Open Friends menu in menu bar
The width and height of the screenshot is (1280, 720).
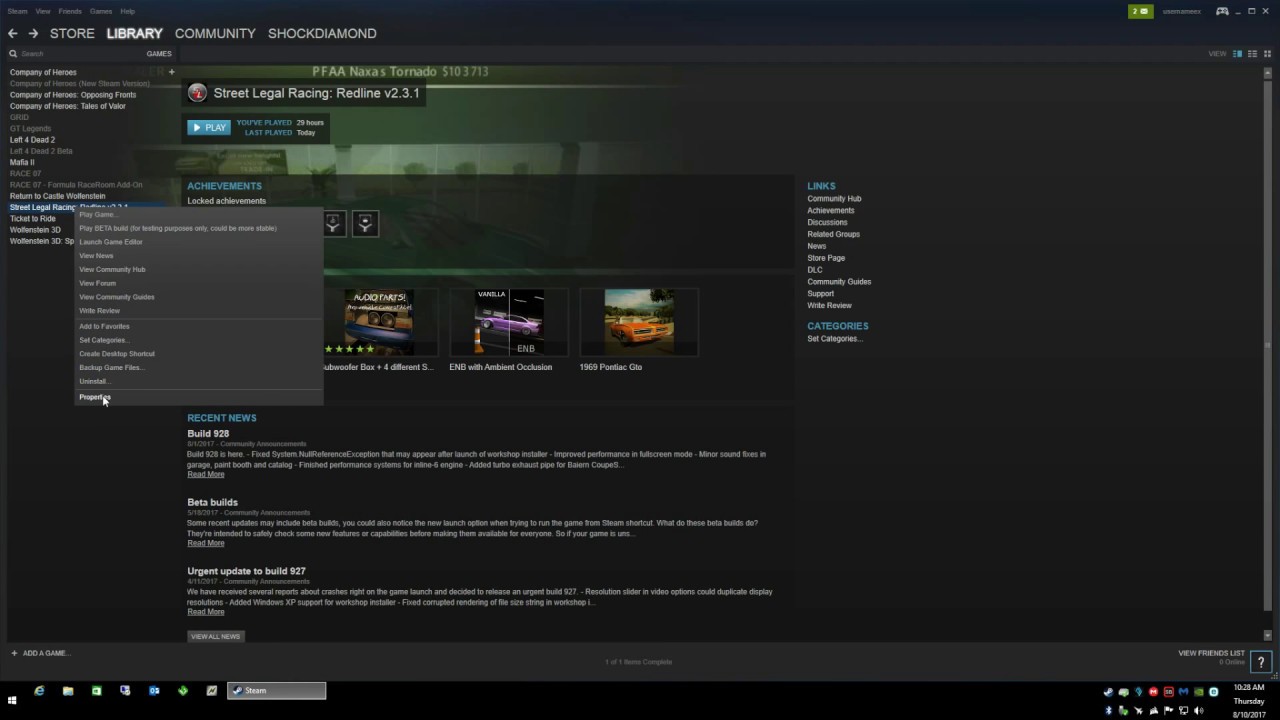(70, 11)
